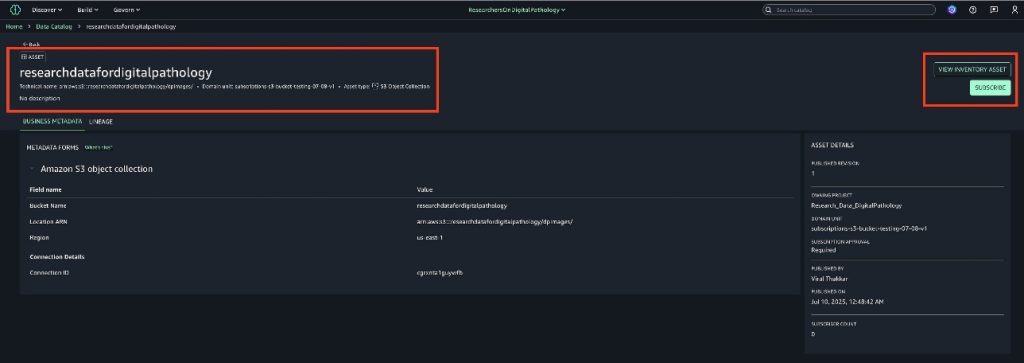Switch to the Business Metadata tab
The height and width of the screenshot is (363, 1024).
coord(52,121)
